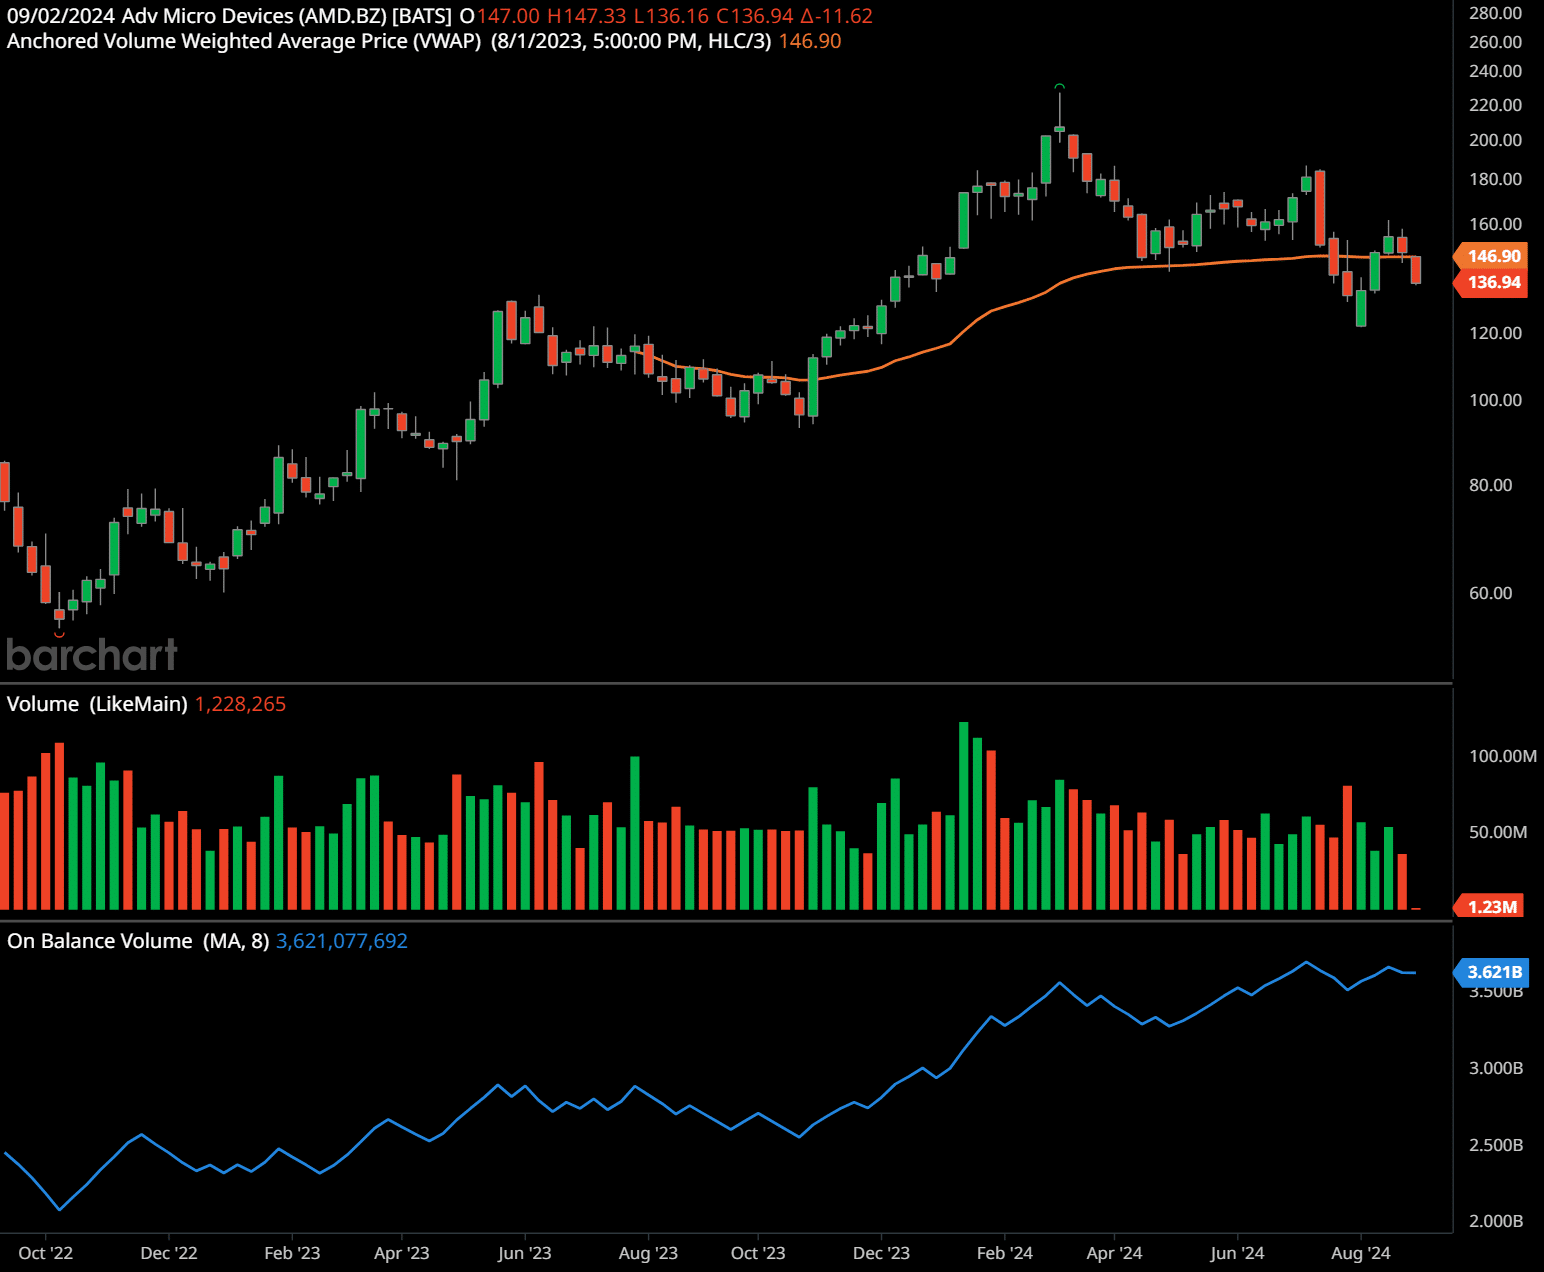
Task: Click the 3.000B OBV axis label
Action: [1496, 1068]
